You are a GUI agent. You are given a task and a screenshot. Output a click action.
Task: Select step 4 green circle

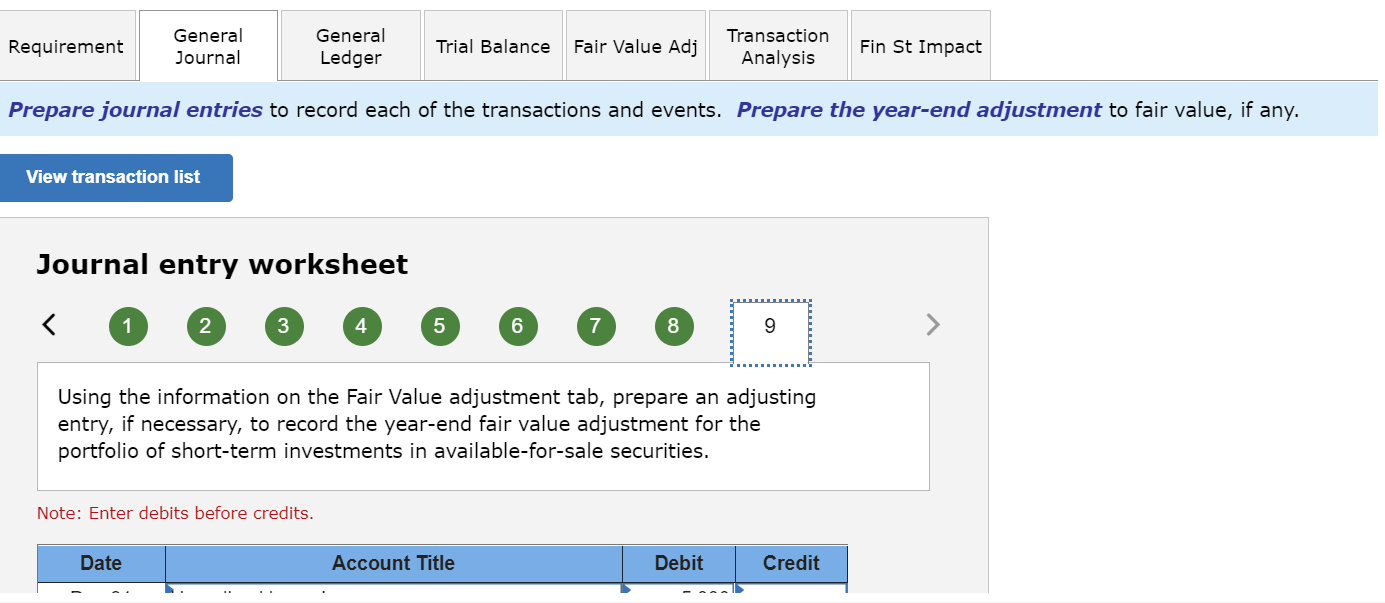362,326
